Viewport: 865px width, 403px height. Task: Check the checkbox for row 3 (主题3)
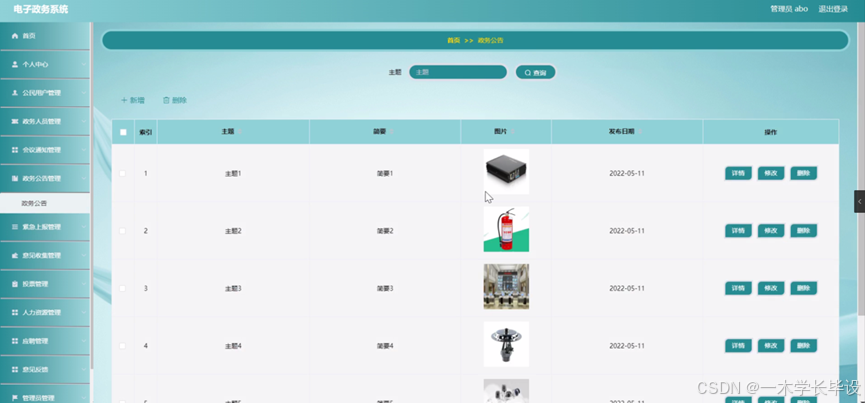click(x=122, y=288)
